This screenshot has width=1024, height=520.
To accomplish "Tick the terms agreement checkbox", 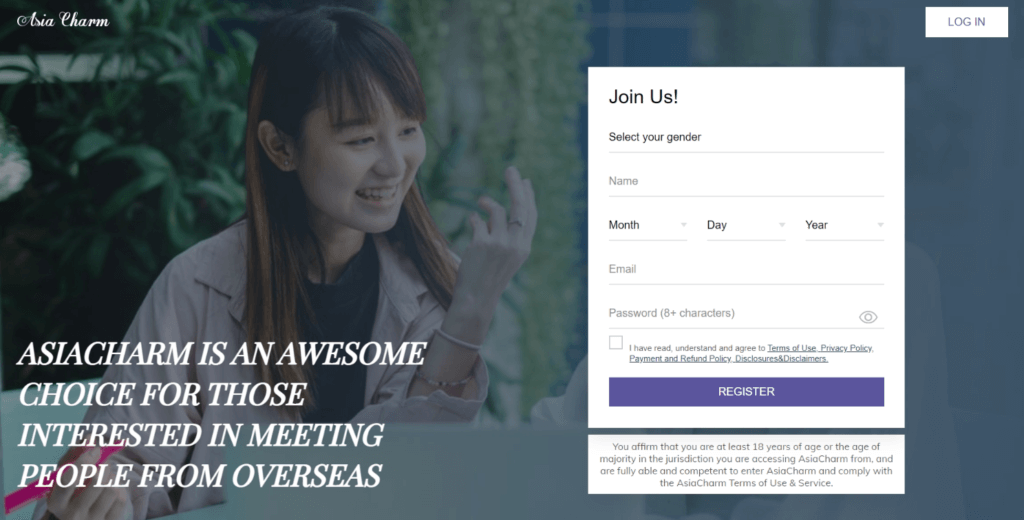I will [616, 342].
